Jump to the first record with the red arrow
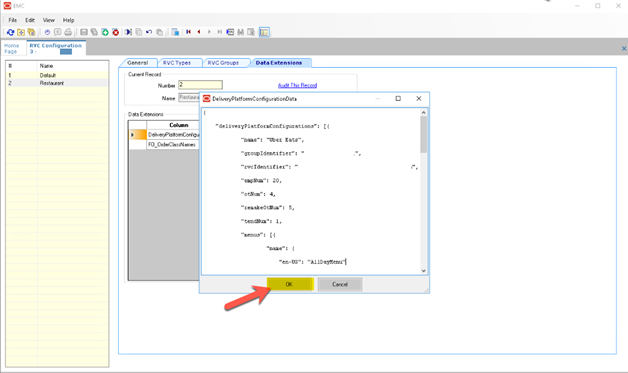The height and width of the screenshot is (373, 628). [x=188, y=32]
